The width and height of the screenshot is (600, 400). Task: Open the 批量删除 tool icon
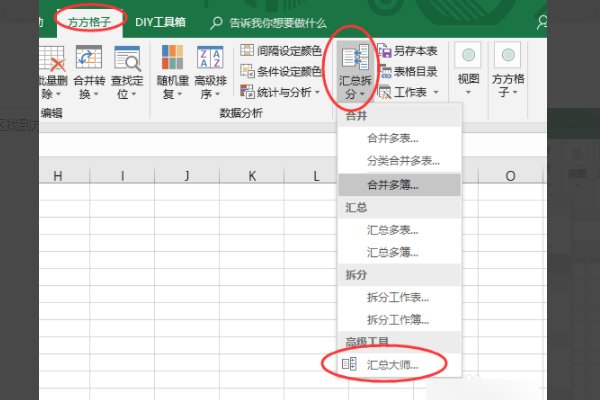pyautogui.click(x=53, y=58)
